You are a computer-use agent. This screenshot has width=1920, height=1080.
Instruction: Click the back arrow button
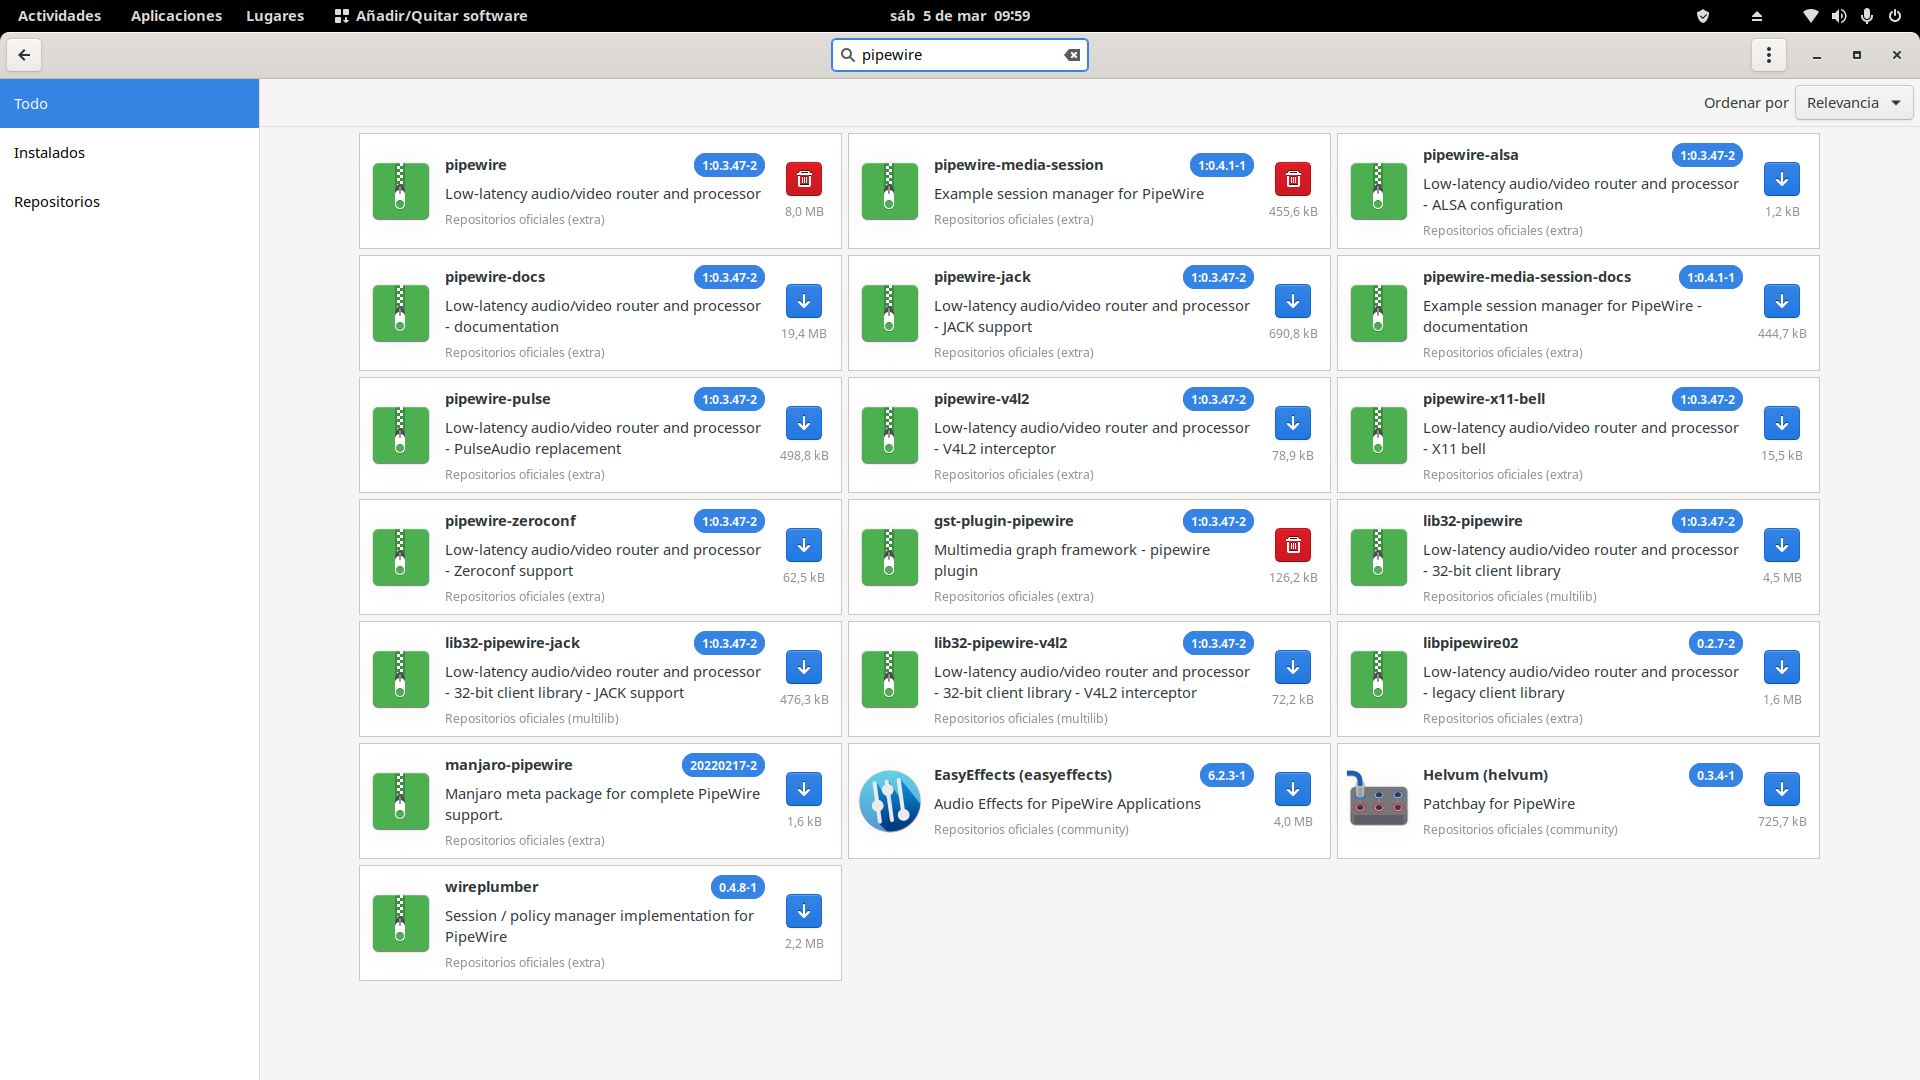(24, 55)
